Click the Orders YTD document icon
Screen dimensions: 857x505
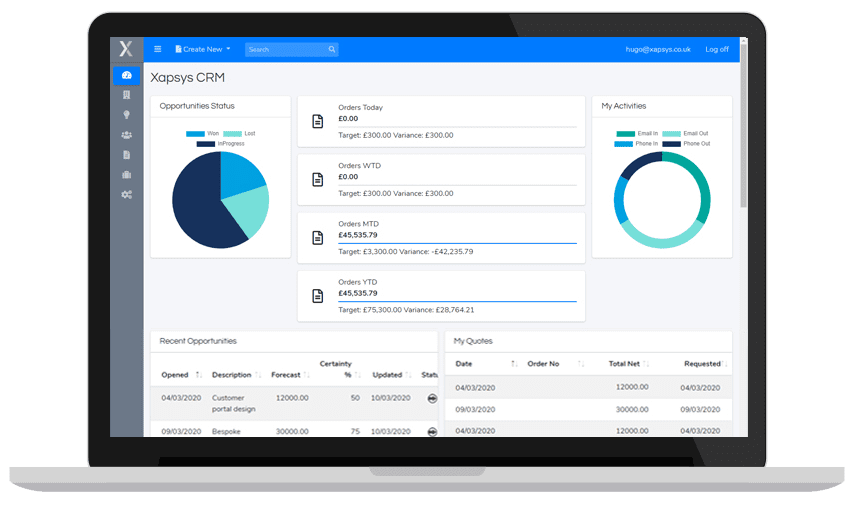(x=318, y=296)
